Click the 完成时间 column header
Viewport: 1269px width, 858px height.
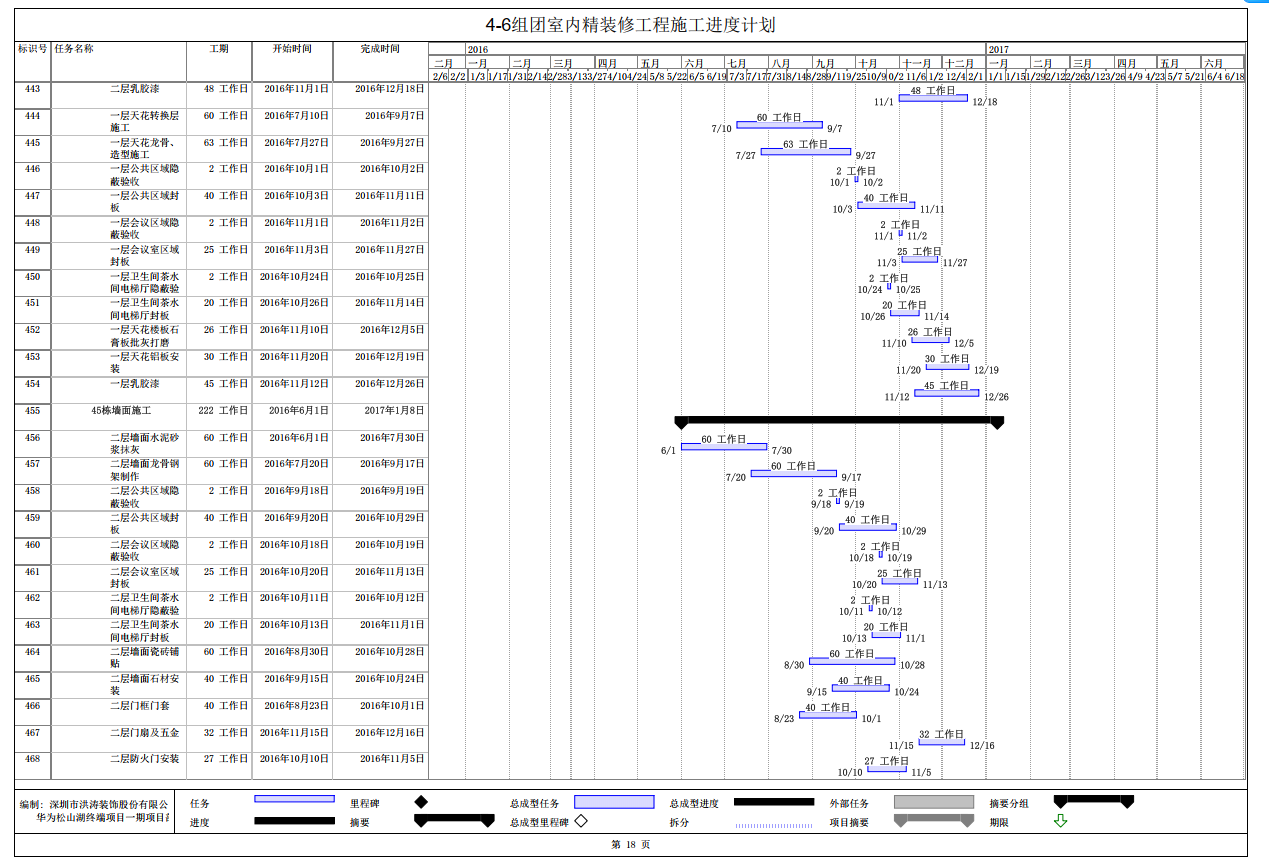380,49
